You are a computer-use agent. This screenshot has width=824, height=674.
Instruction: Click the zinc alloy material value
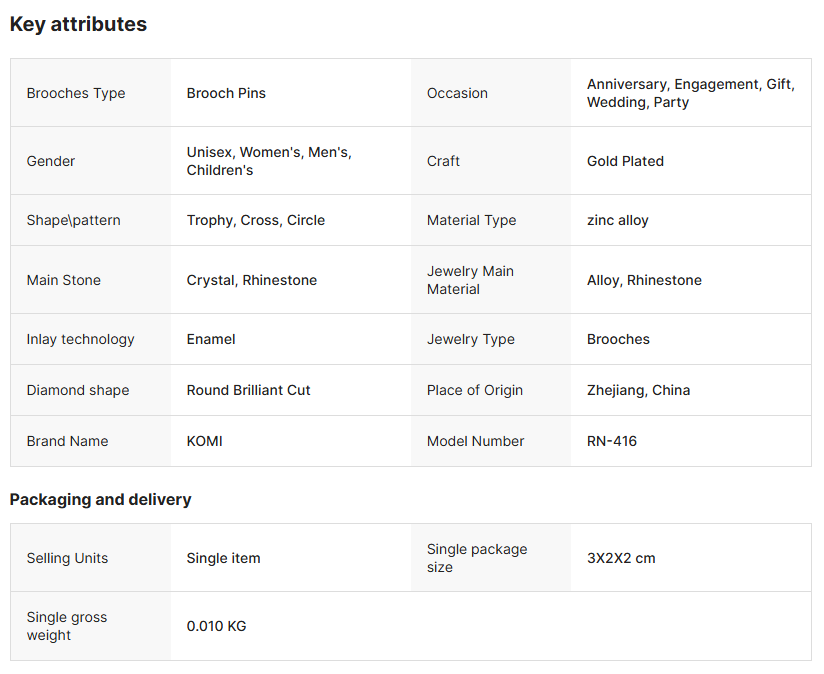tap(617, 220)
